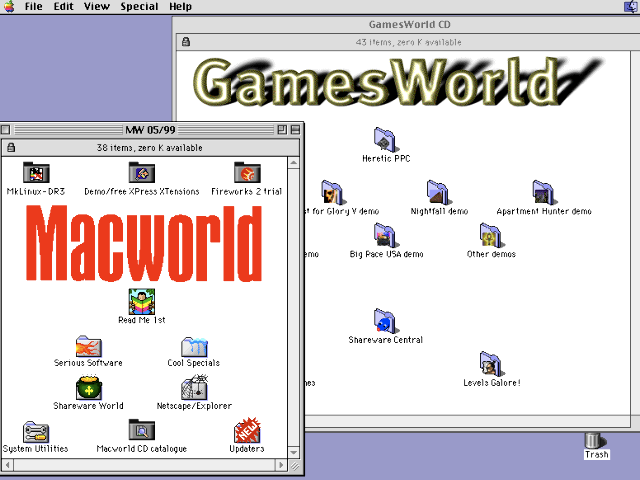Viewport: 640px width, 480px height.
Task: Open the Apple menu icon
Action: click(9, 7)
